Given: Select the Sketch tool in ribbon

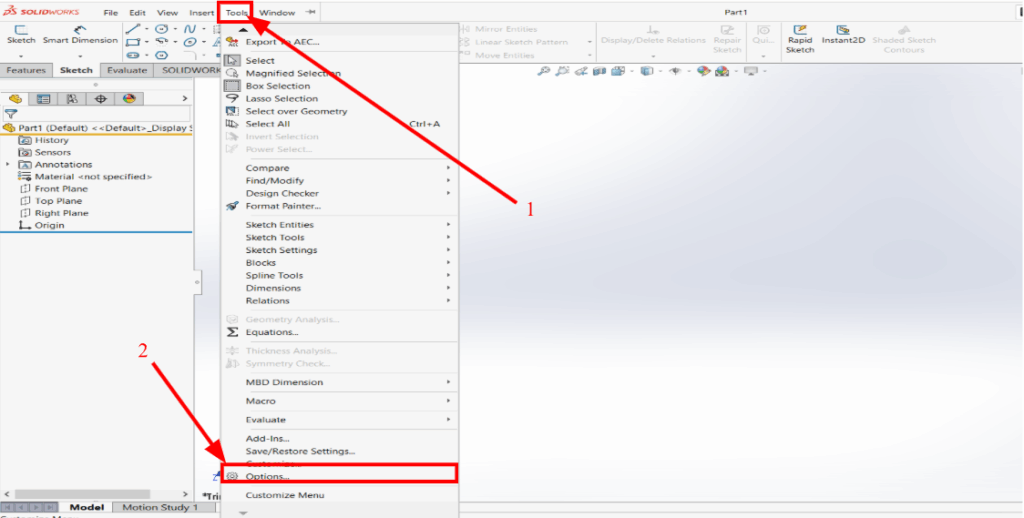Looking at the screenshot, I should 21,35.
